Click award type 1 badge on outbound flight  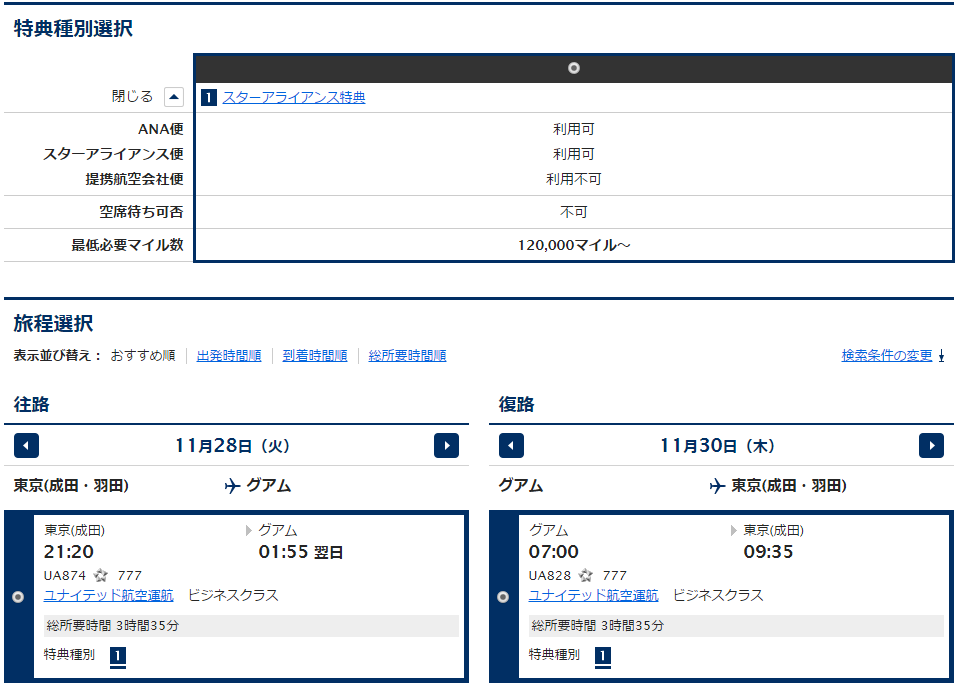pos(118,656)
